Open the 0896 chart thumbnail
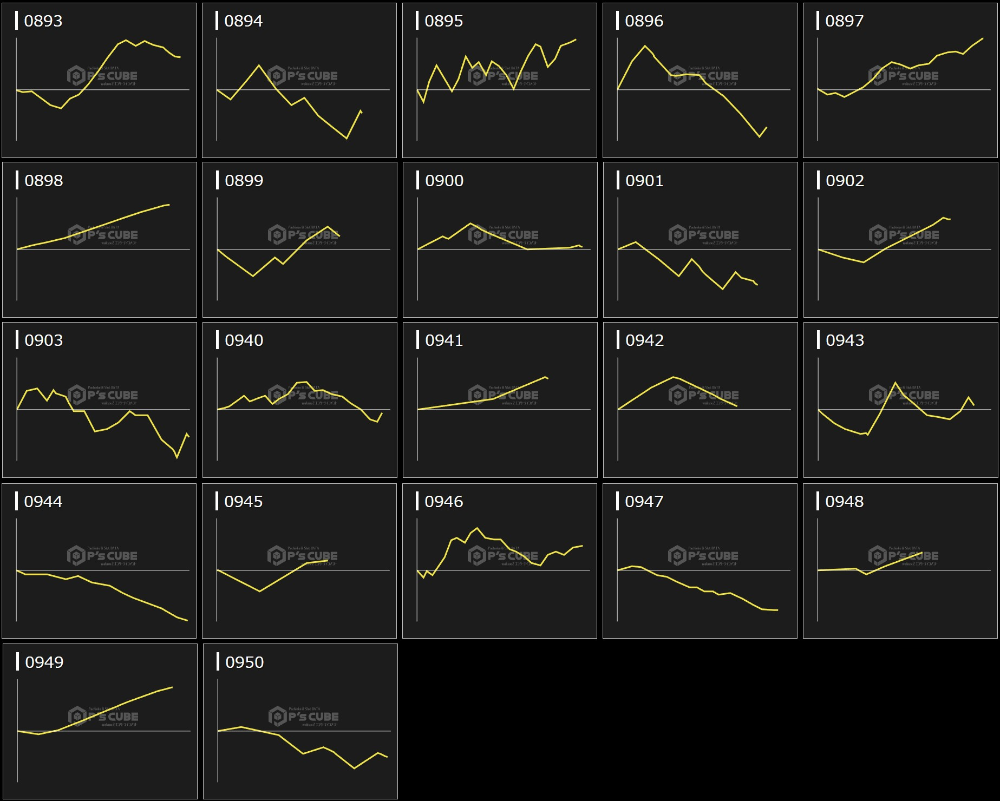Viewport: 1000px width, 801px height. pos(699,80)
